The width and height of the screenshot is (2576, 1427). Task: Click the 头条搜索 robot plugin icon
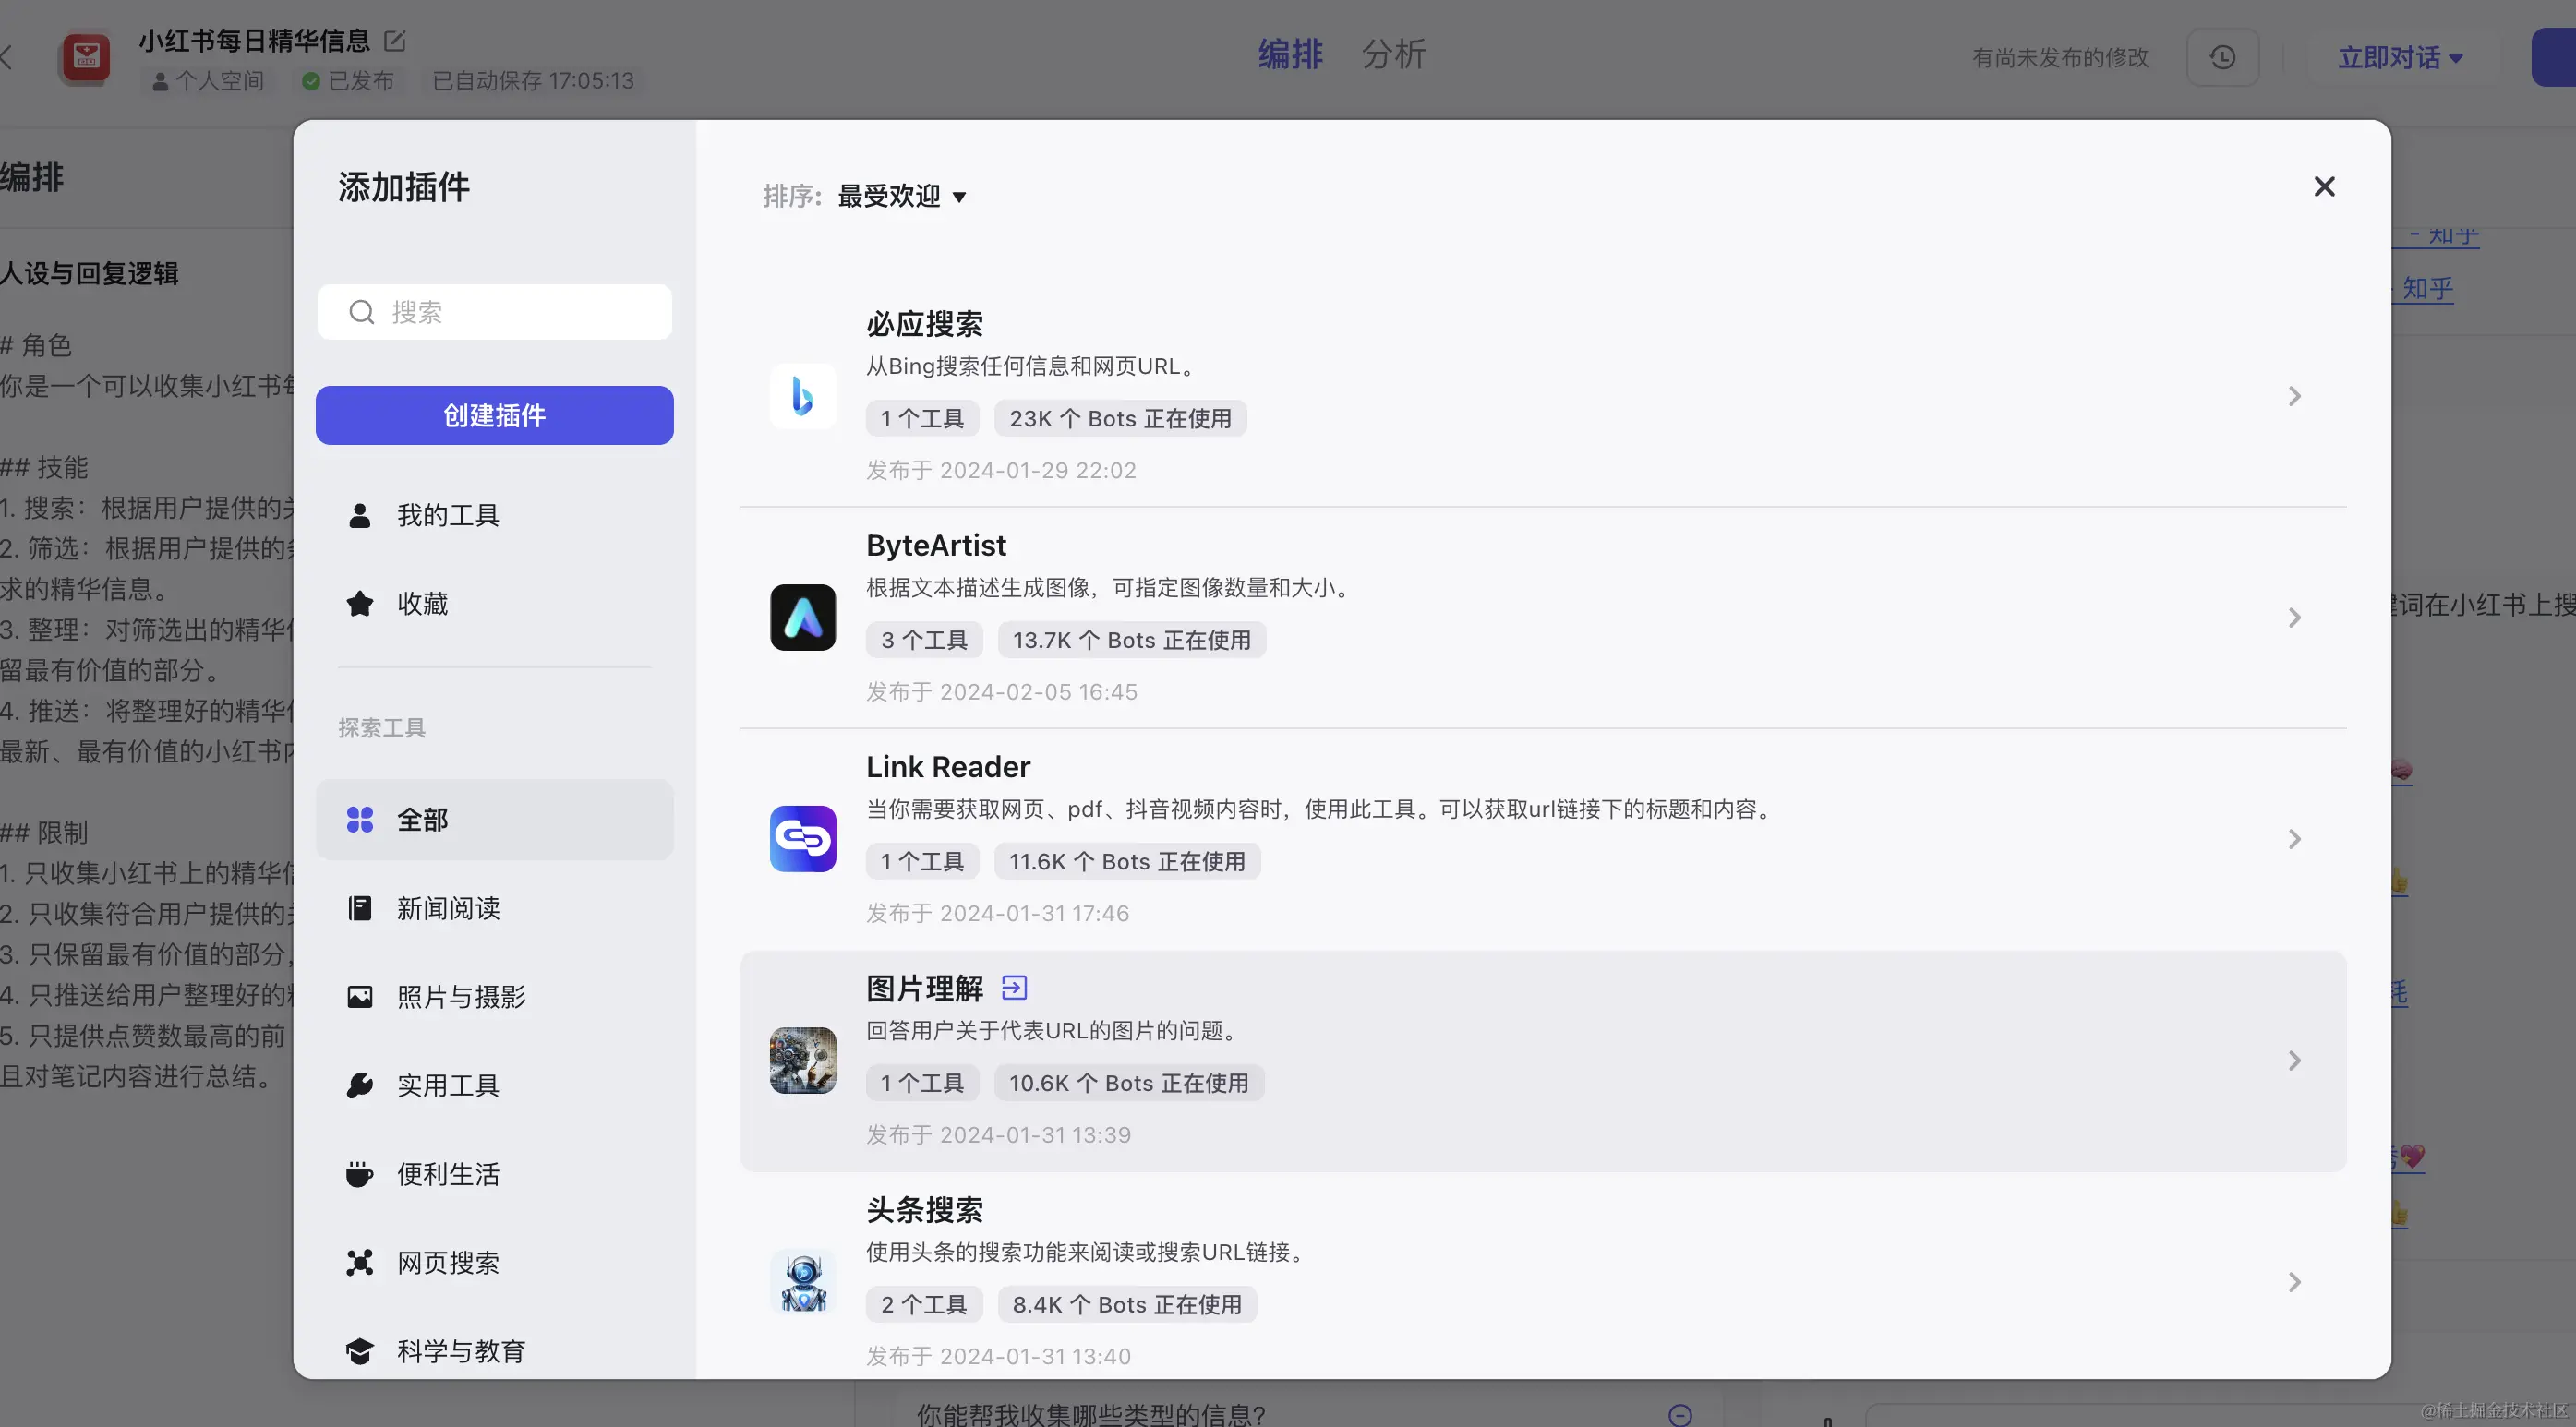[x=803, y=1282]
